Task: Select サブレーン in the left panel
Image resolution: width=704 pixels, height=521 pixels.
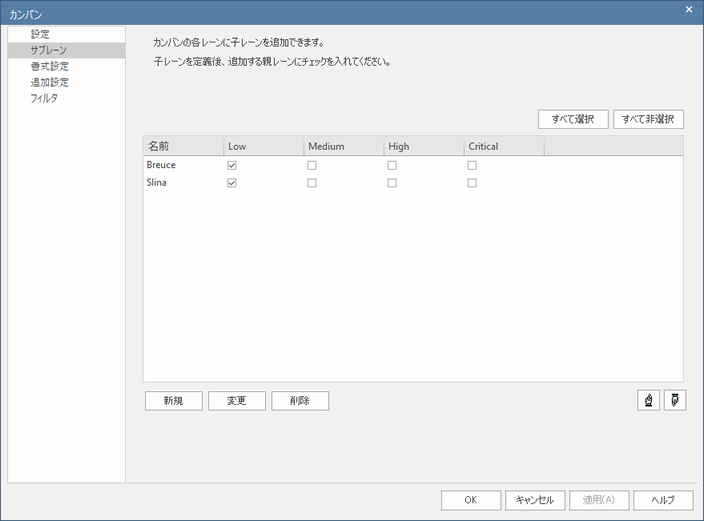Action: [48, 50]
